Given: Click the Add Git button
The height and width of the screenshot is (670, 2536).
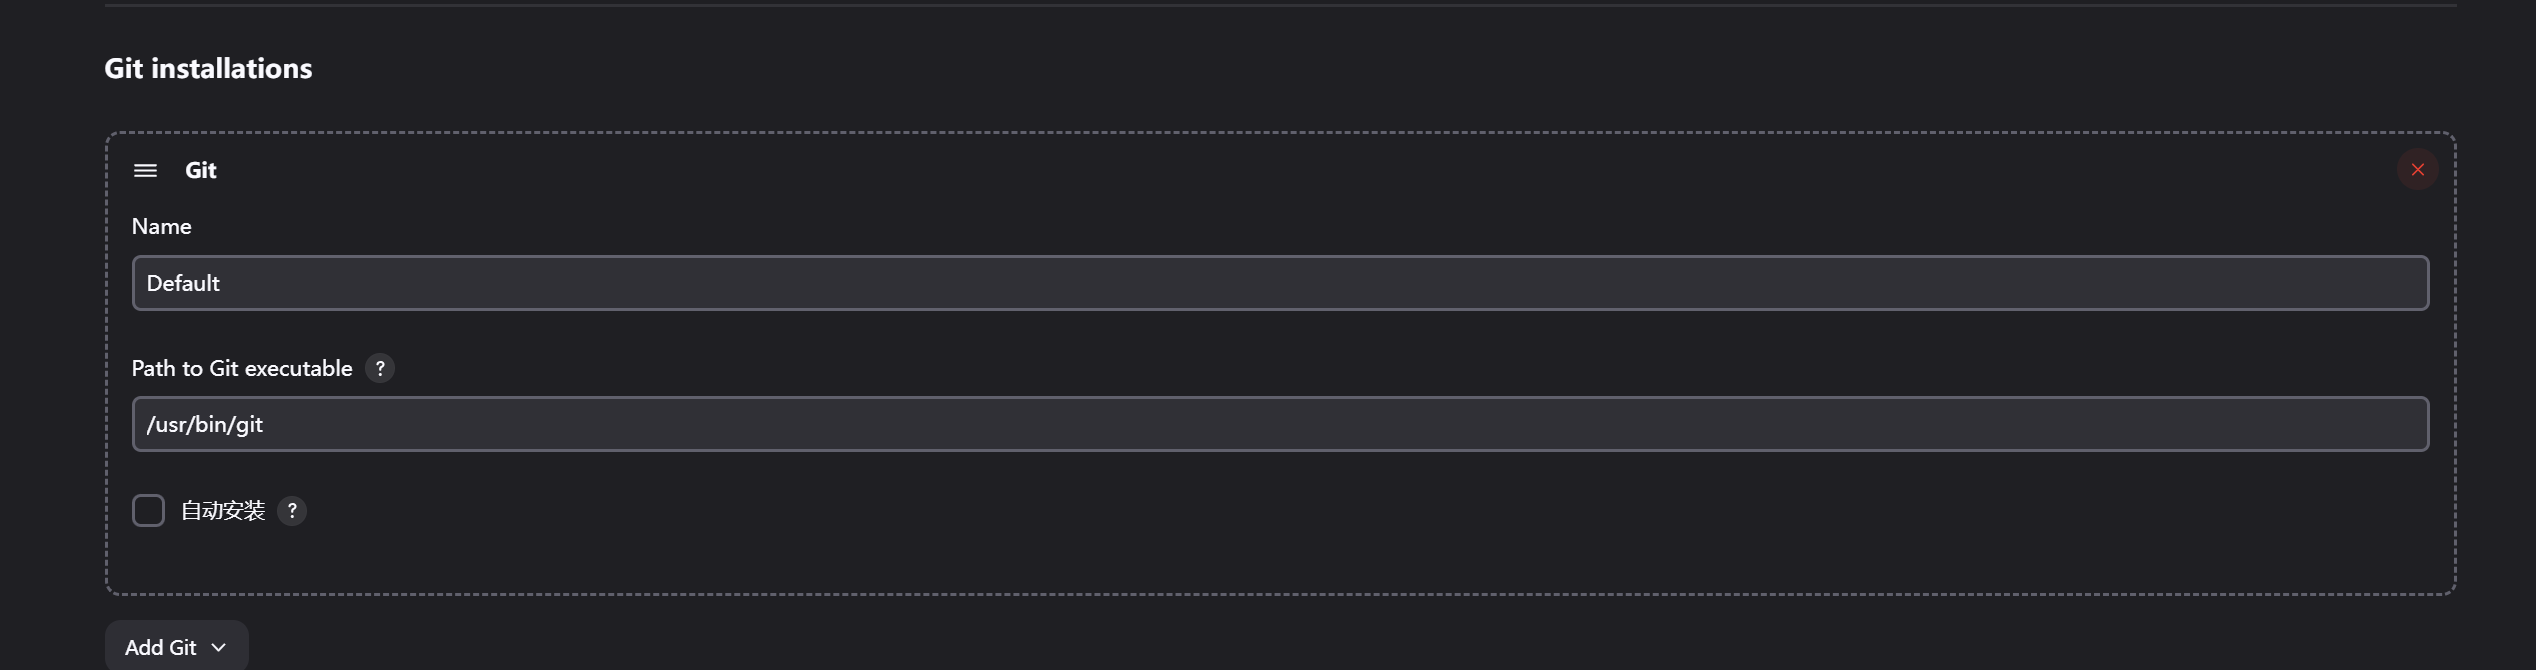Looking at the screenshot, I should (x=177, y=647).
